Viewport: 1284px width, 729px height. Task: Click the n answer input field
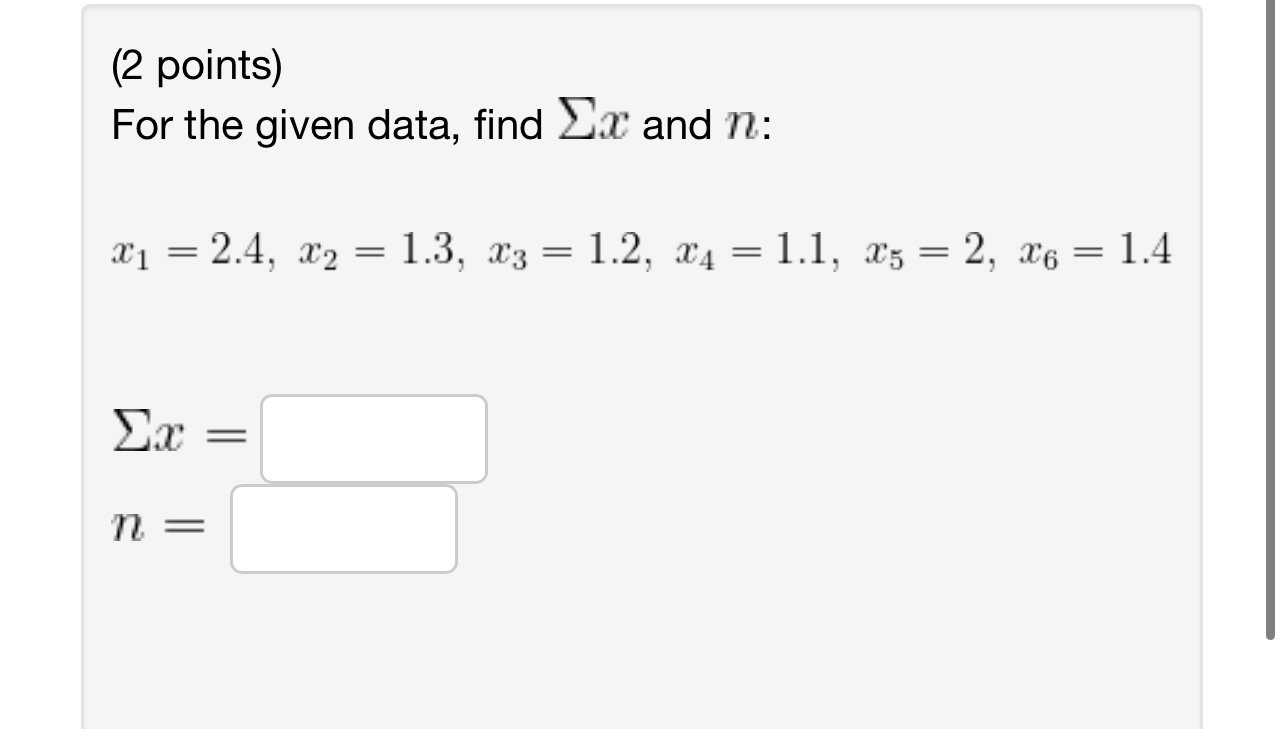pos(343,529)
